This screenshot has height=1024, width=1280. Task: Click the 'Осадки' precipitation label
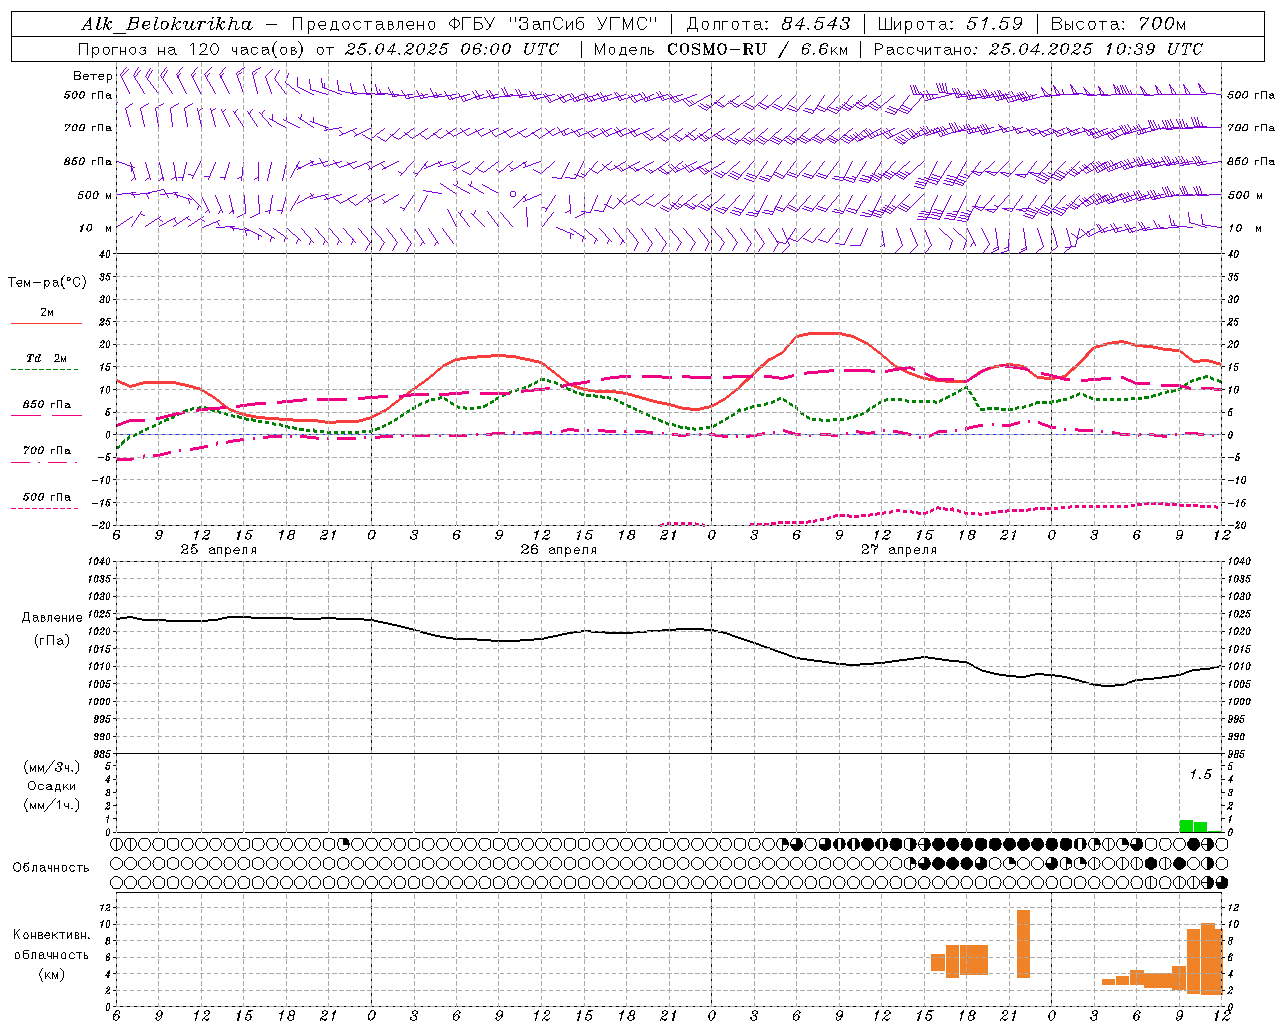(x=51, y=786)
